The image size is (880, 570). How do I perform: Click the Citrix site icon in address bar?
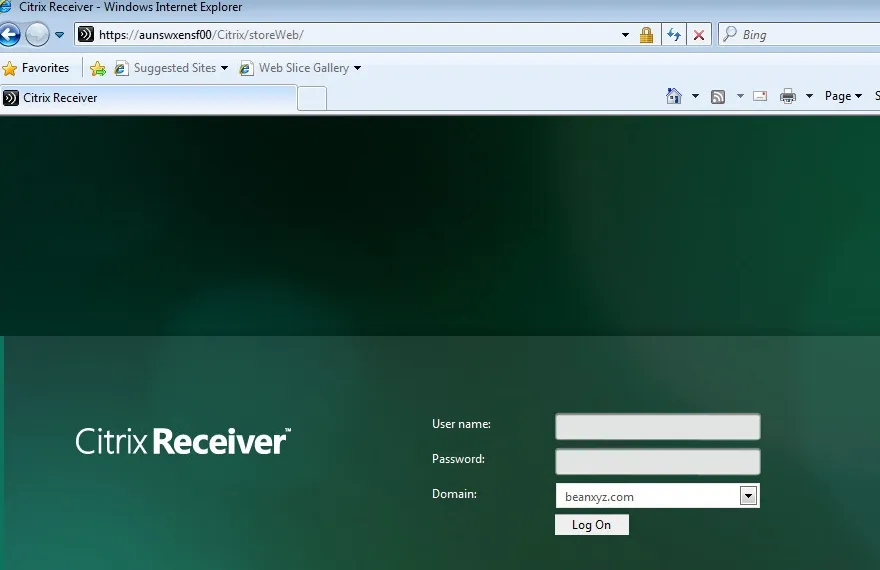click(85, 35)
